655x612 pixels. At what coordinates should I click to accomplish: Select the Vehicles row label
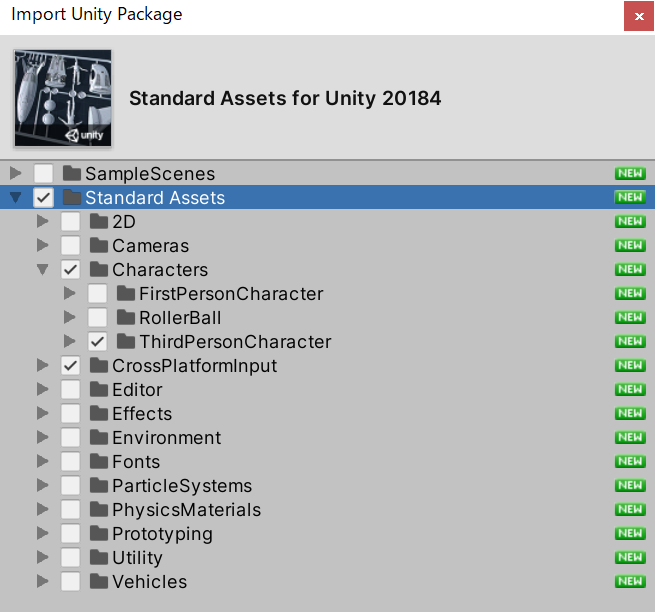(150, 582)
